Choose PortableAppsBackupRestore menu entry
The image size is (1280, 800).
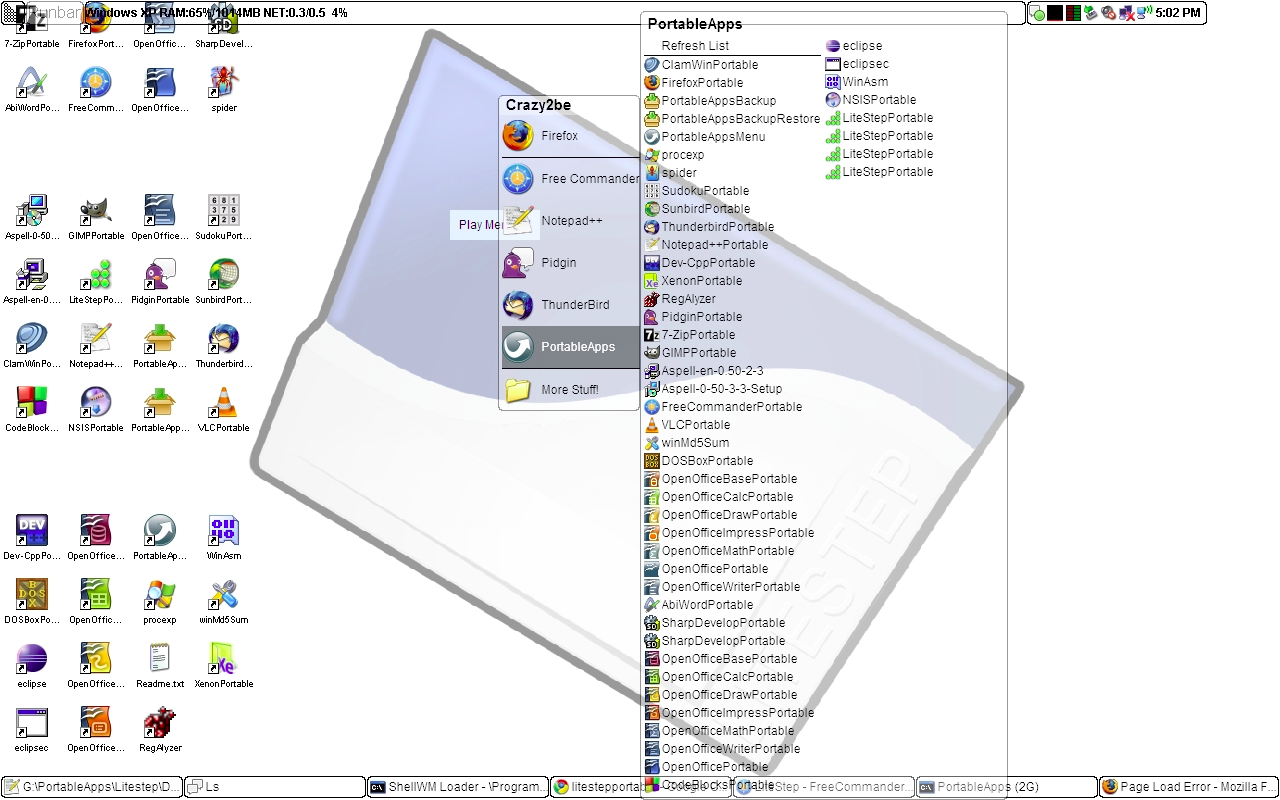coord(733,119)
